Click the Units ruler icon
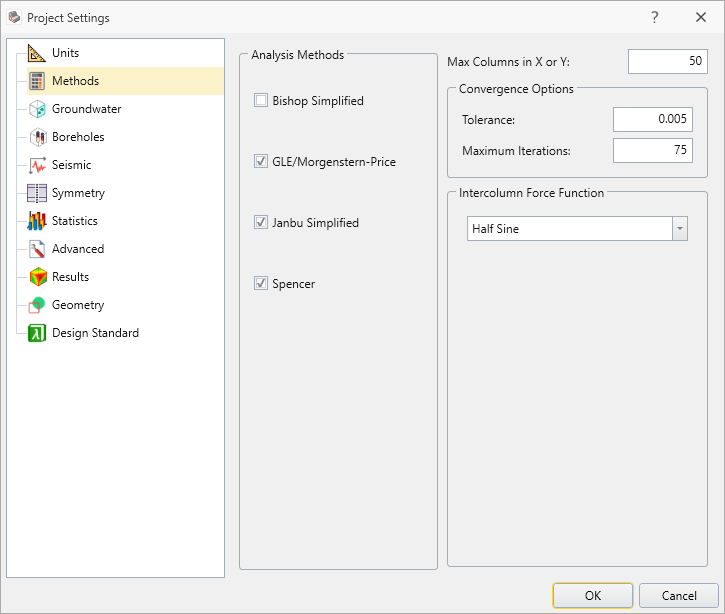The width and height of the screenshot is (725, 614). [37, 53]
